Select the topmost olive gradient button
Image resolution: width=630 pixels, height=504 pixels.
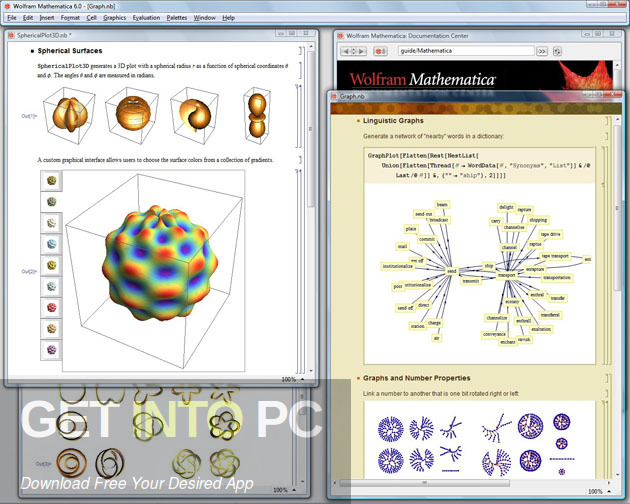tap(51, 180)
